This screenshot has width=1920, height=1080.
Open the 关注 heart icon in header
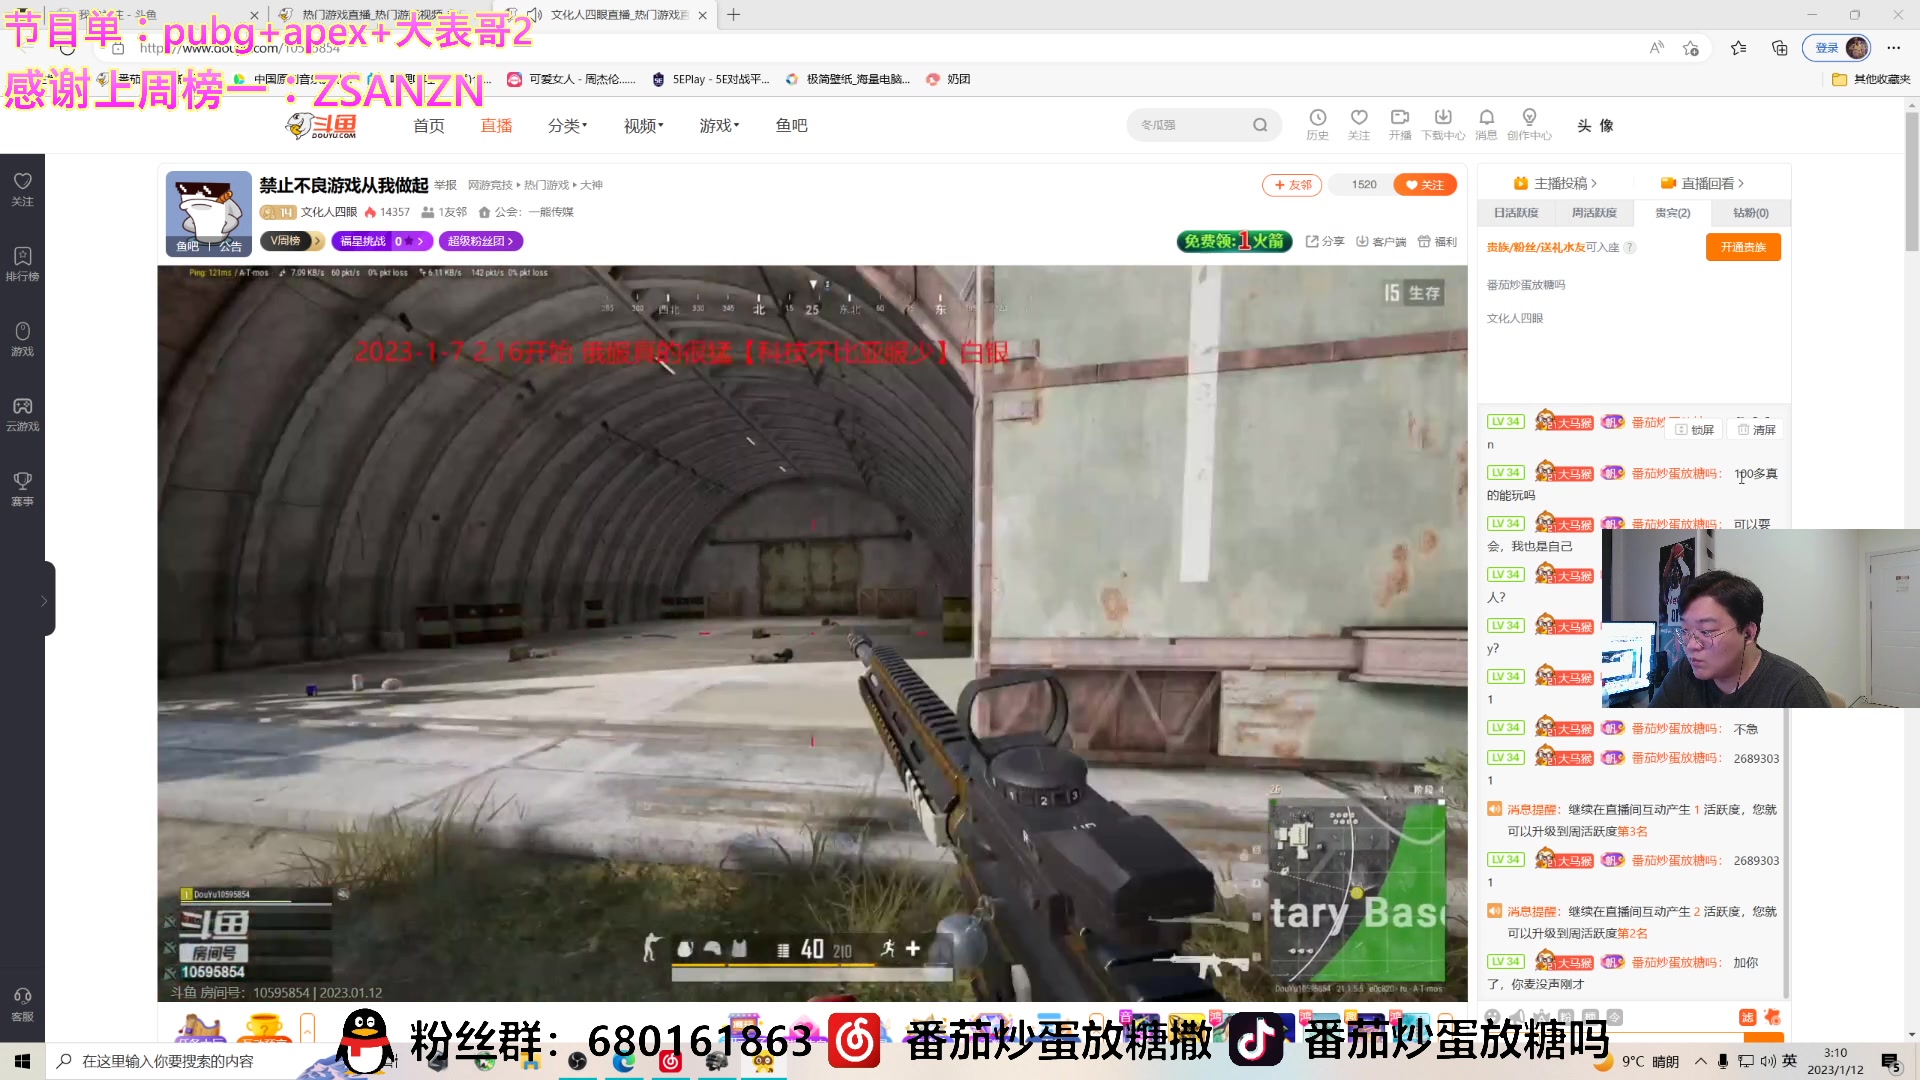coord(1358,125)
